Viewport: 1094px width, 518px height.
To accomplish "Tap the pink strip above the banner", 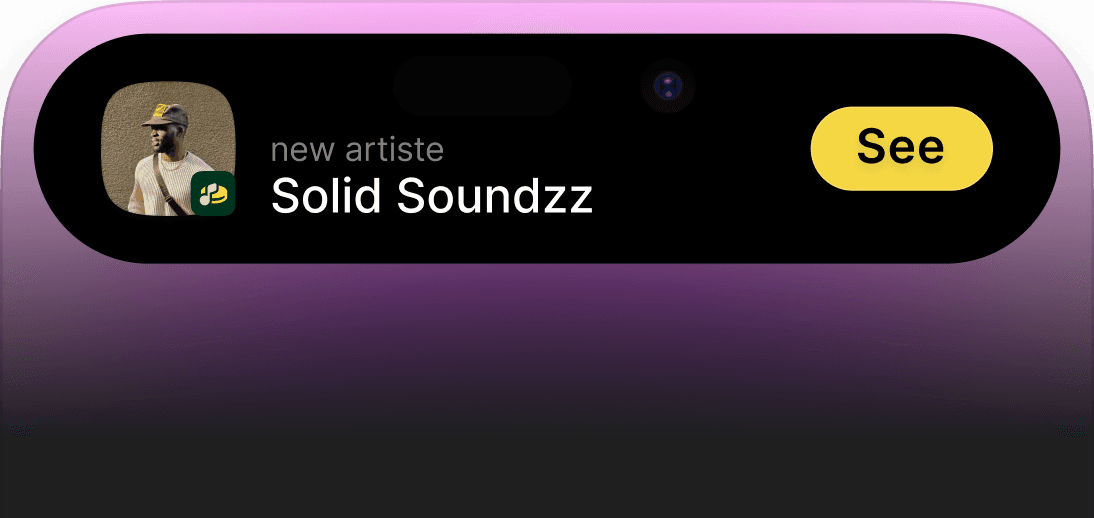I will pyautogui.click(x=547, y=17).
